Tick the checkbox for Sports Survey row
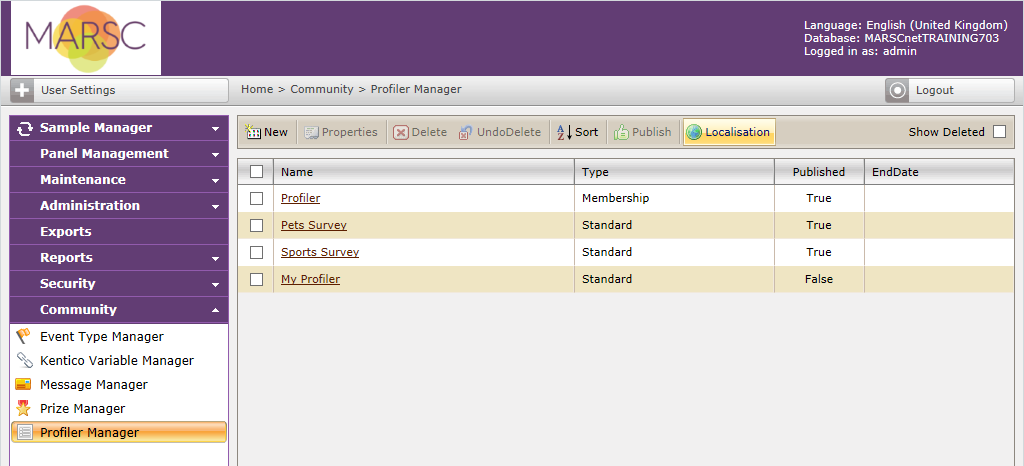 [x=257, y=252]
